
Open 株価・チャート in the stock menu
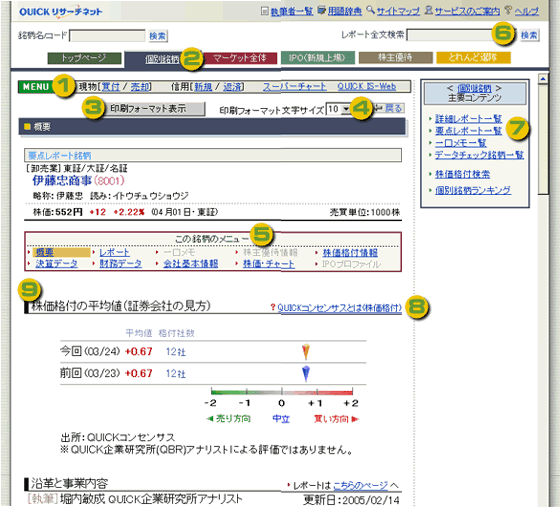[269, 264]
